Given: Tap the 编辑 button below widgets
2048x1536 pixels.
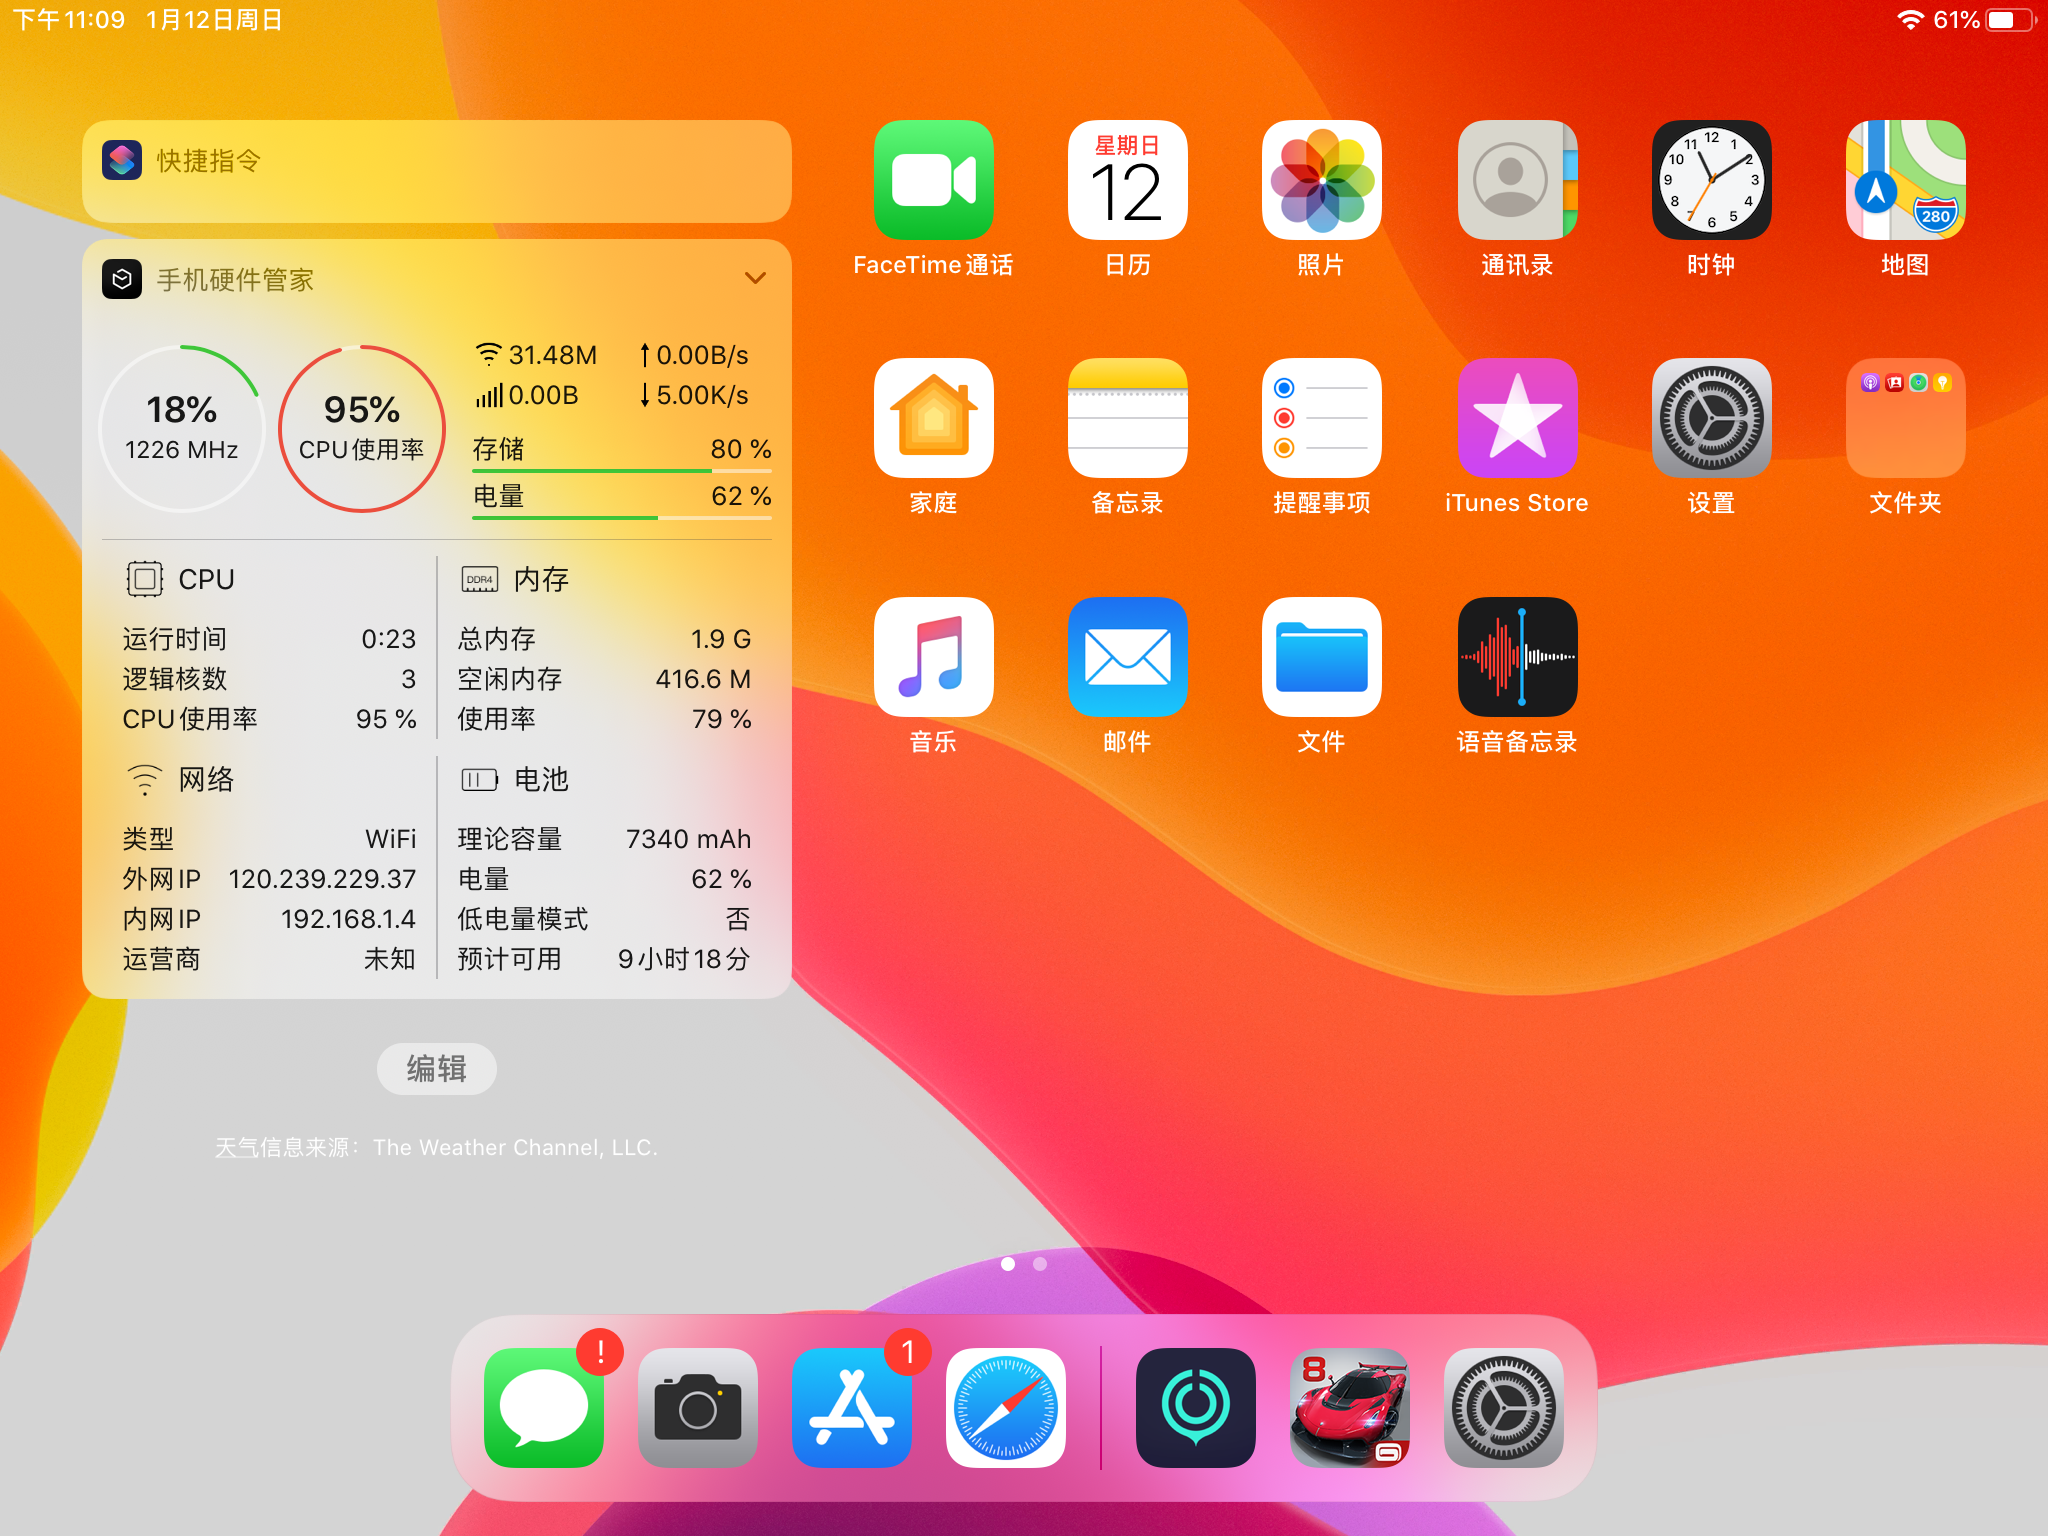Looking at the screenshot, I should pyautogui.click(x=436, y=1069).
